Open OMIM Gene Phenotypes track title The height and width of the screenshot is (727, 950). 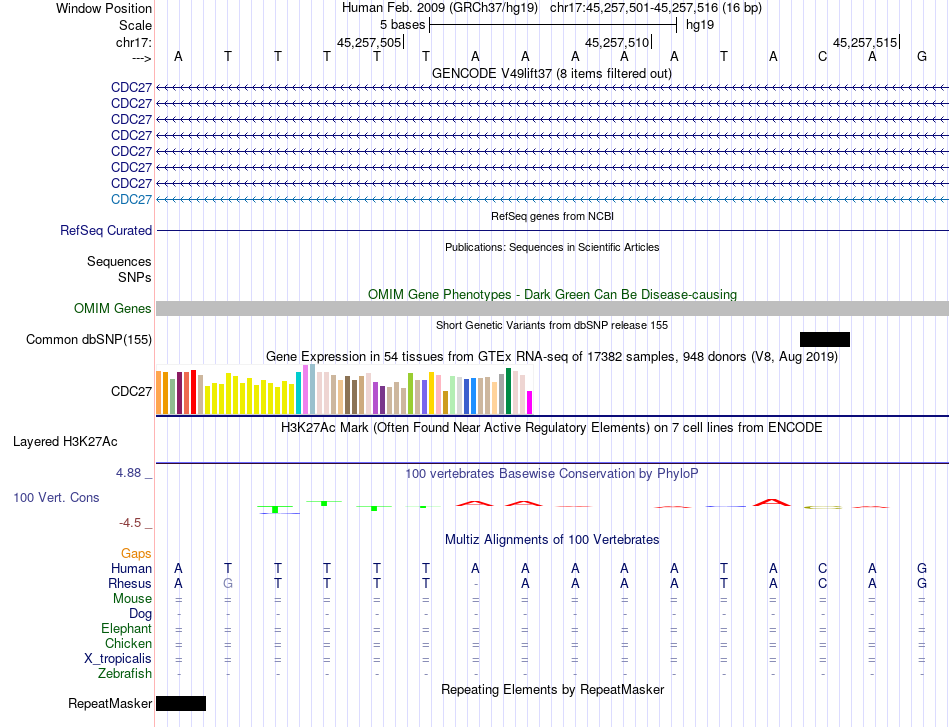tap(552, 294)
